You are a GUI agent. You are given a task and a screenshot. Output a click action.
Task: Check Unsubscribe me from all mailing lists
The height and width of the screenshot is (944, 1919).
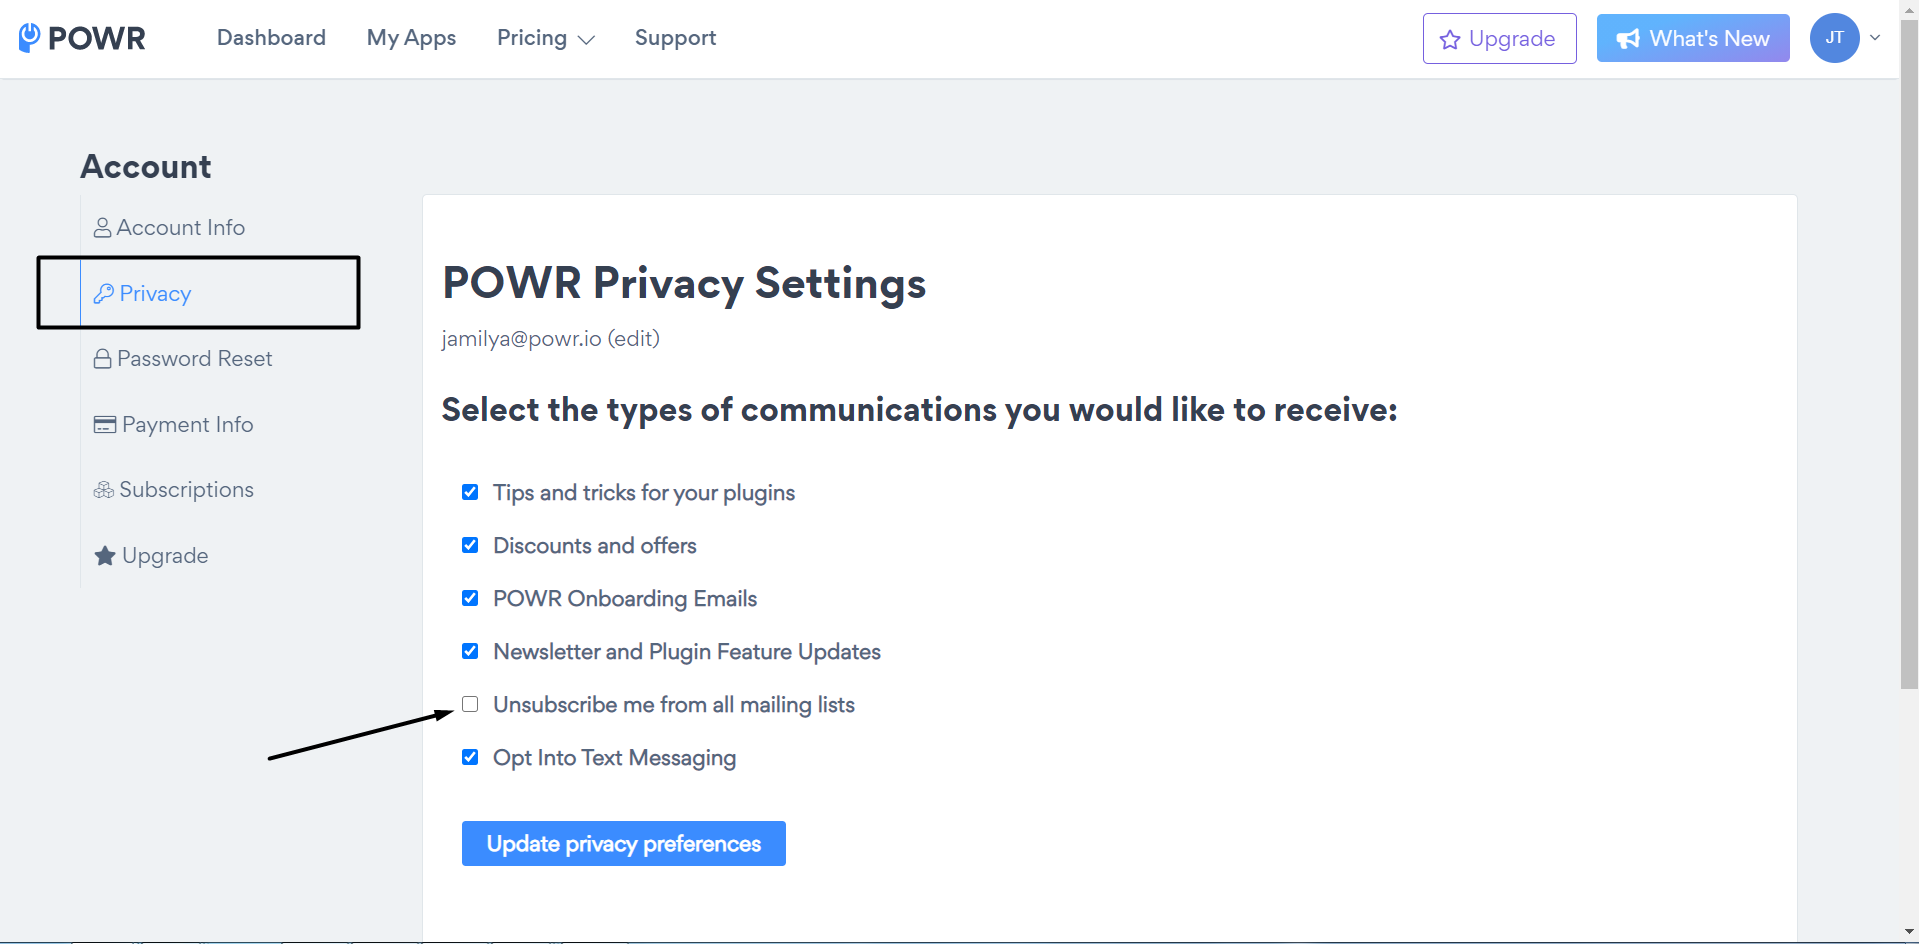click(x=470, y=704)
